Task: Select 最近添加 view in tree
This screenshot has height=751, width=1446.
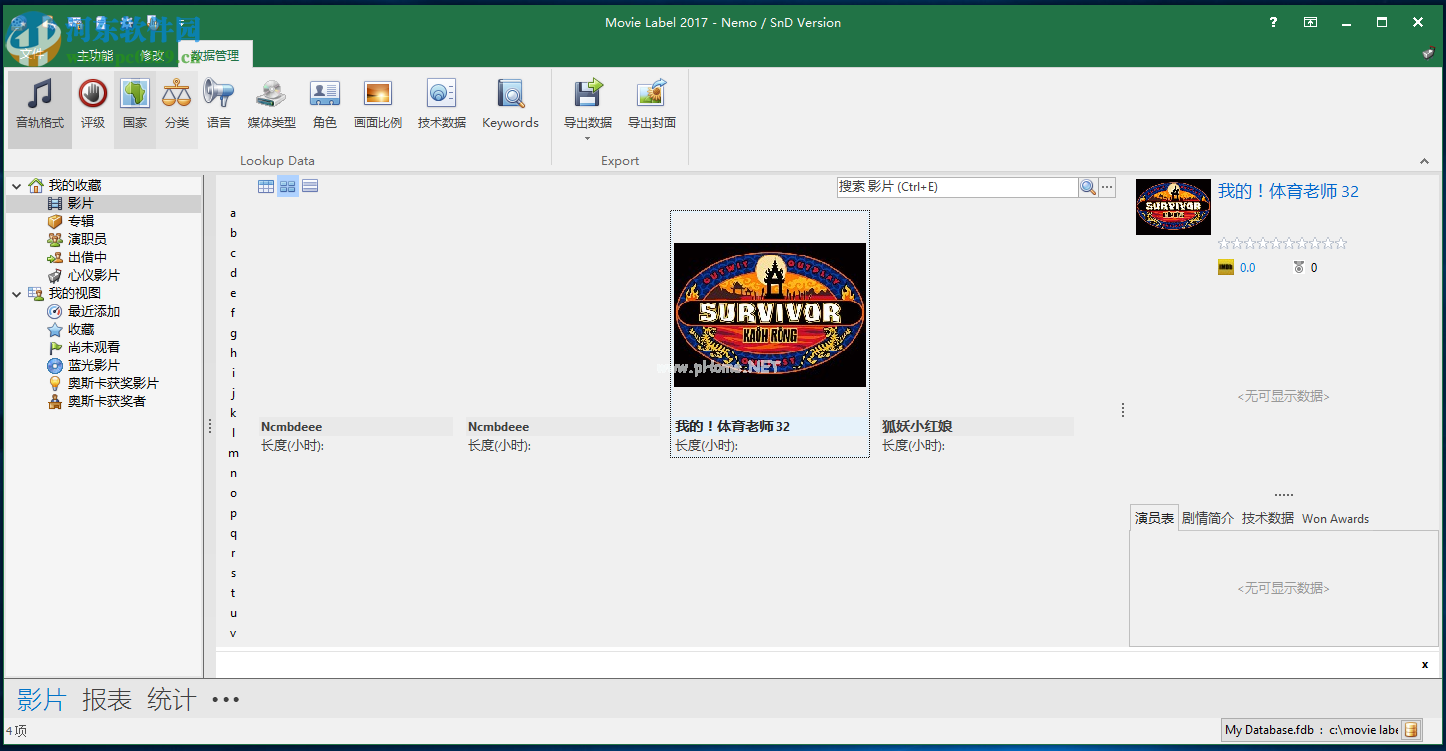Action: point(93,311)
